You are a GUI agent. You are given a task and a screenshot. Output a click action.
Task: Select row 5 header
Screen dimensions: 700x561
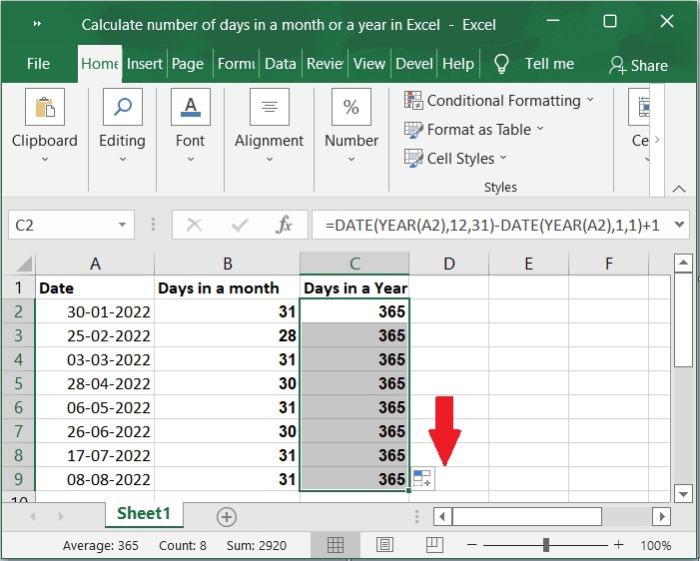click(x=18, y=383)
